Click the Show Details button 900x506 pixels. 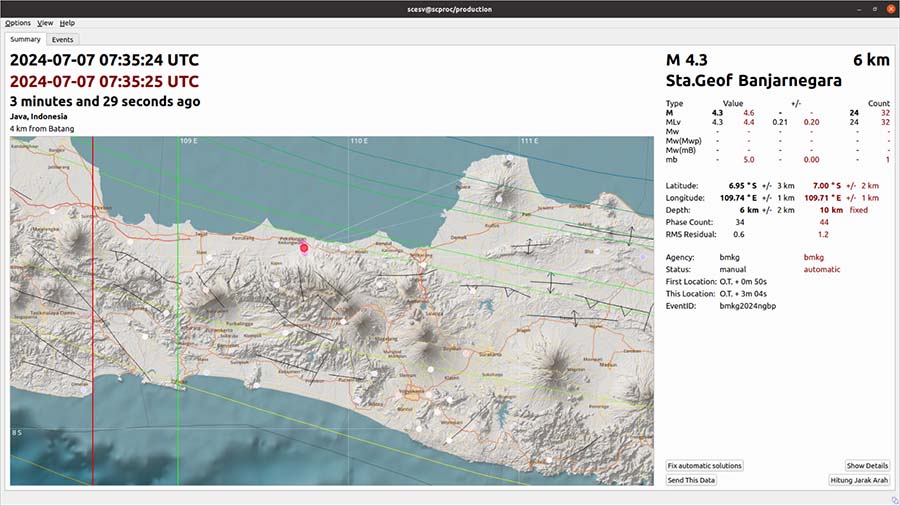coord(867,466)
